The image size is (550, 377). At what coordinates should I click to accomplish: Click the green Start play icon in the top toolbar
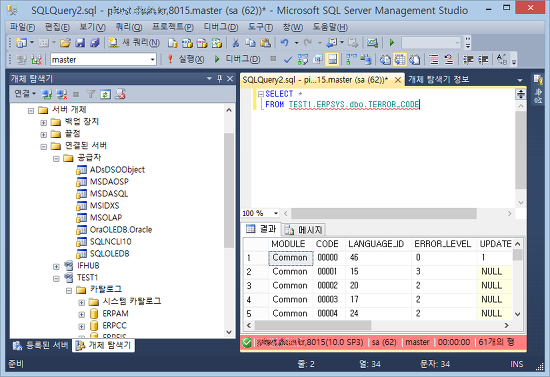[392, 43]
